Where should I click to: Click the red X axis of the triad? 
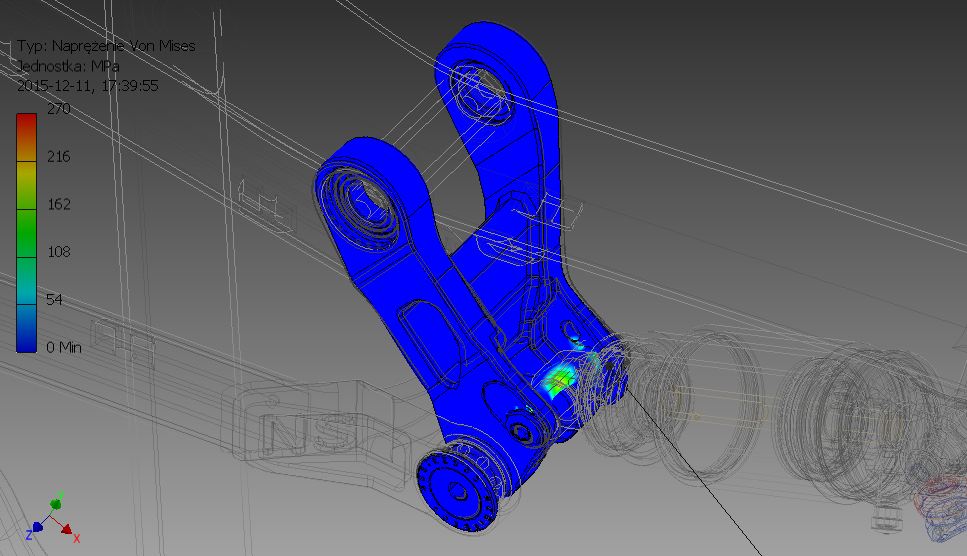(67, 531)
